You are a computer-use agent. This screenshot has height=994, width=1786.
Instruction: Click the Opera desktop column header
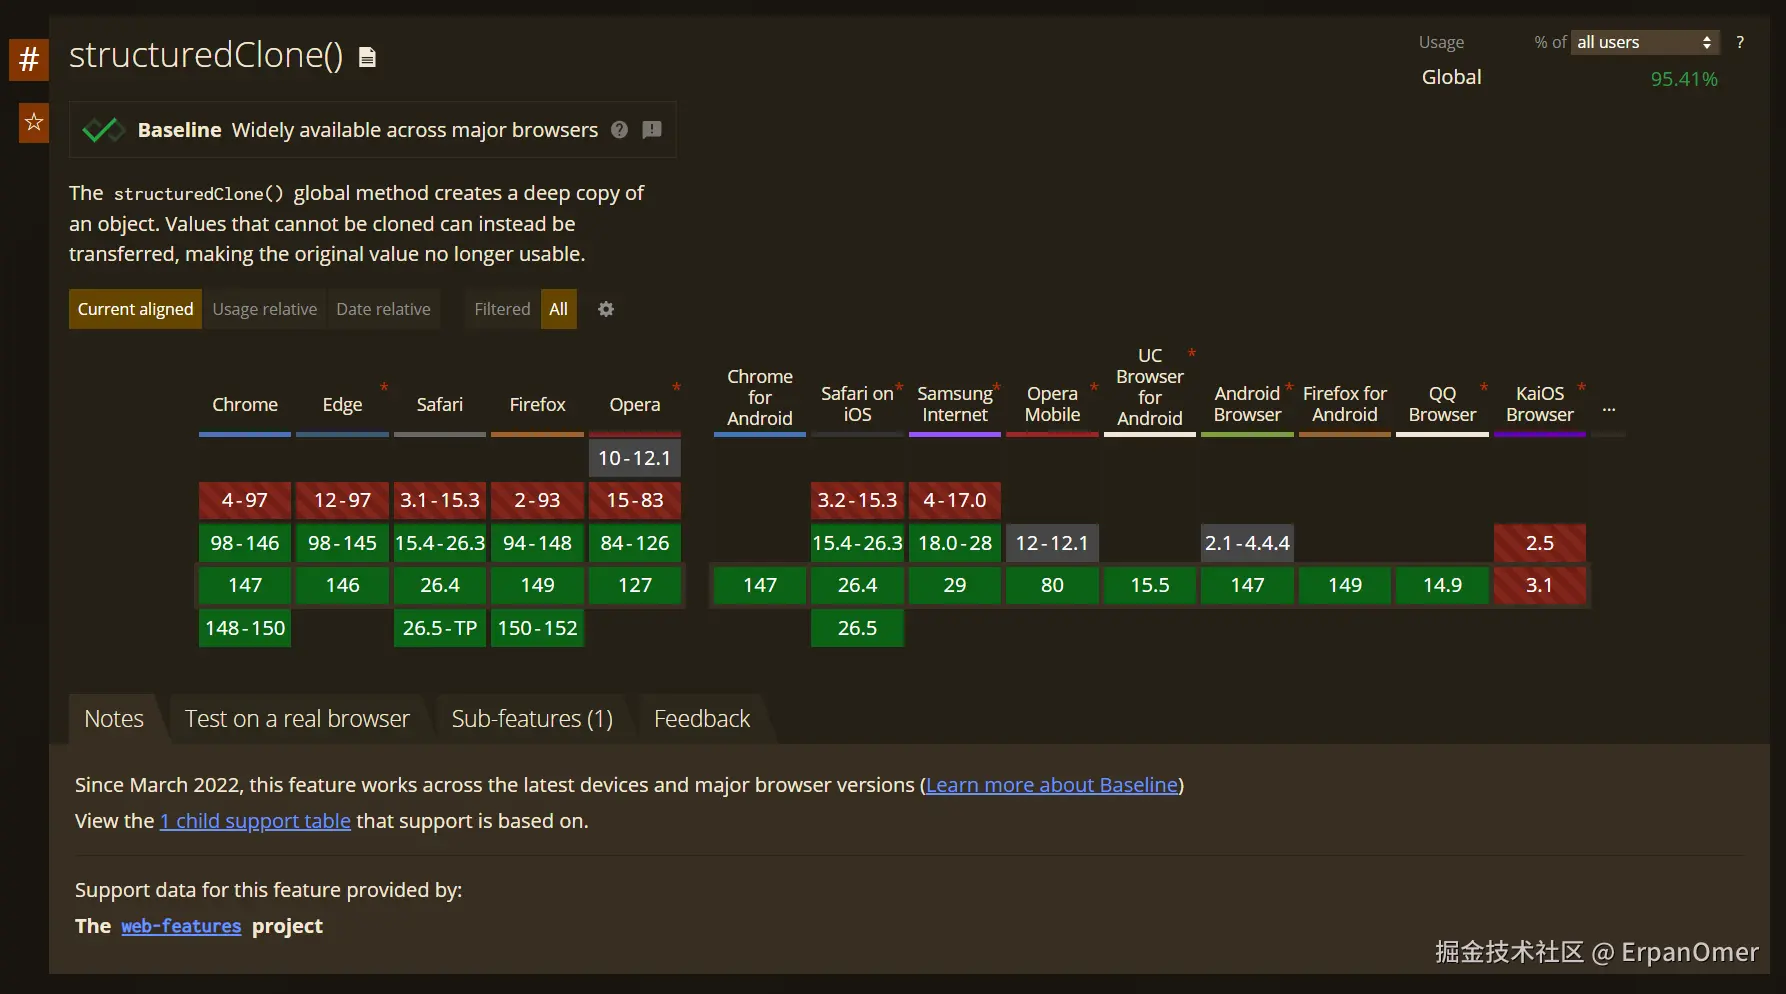click(x=635, y=404)
